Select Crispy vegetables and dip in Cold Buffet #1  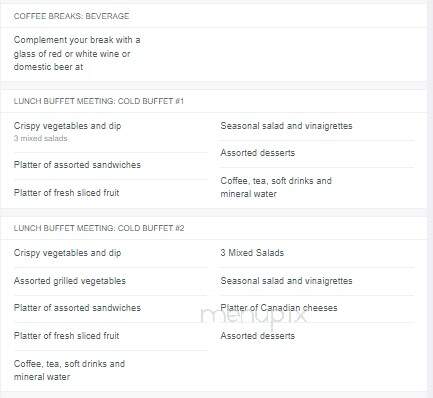(x=67, y=126)
